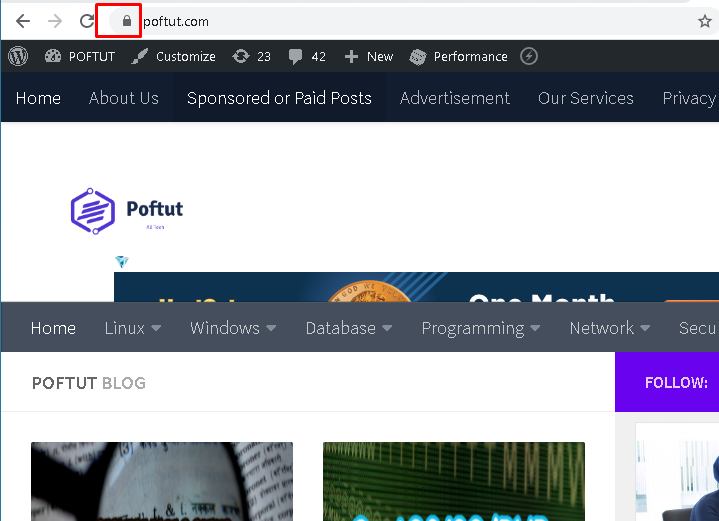This screenshot has height=521, width=719.
Task: Click the AMP lightning bolt icon
Action: (x=529, y=56)
